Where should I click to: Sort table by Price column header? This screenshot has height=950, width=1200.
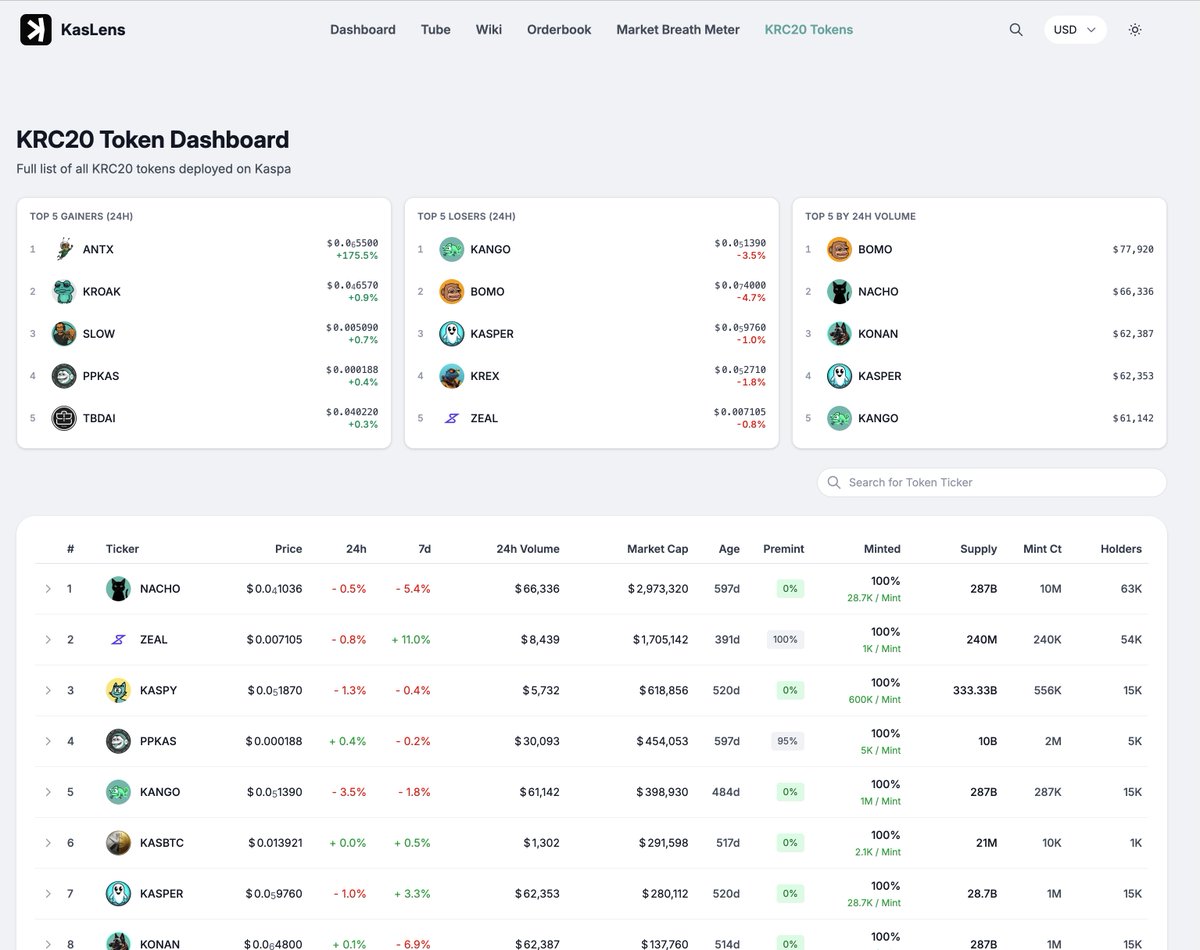click(288, 549)
